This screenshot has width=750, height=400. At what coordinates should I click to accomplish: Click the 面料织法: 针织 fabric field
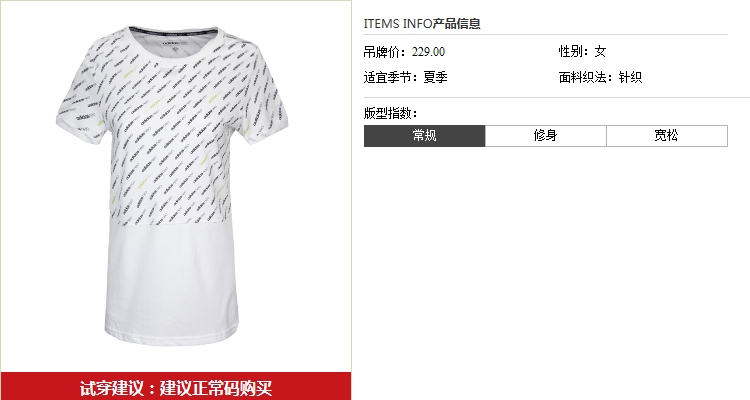click(600, 77)
